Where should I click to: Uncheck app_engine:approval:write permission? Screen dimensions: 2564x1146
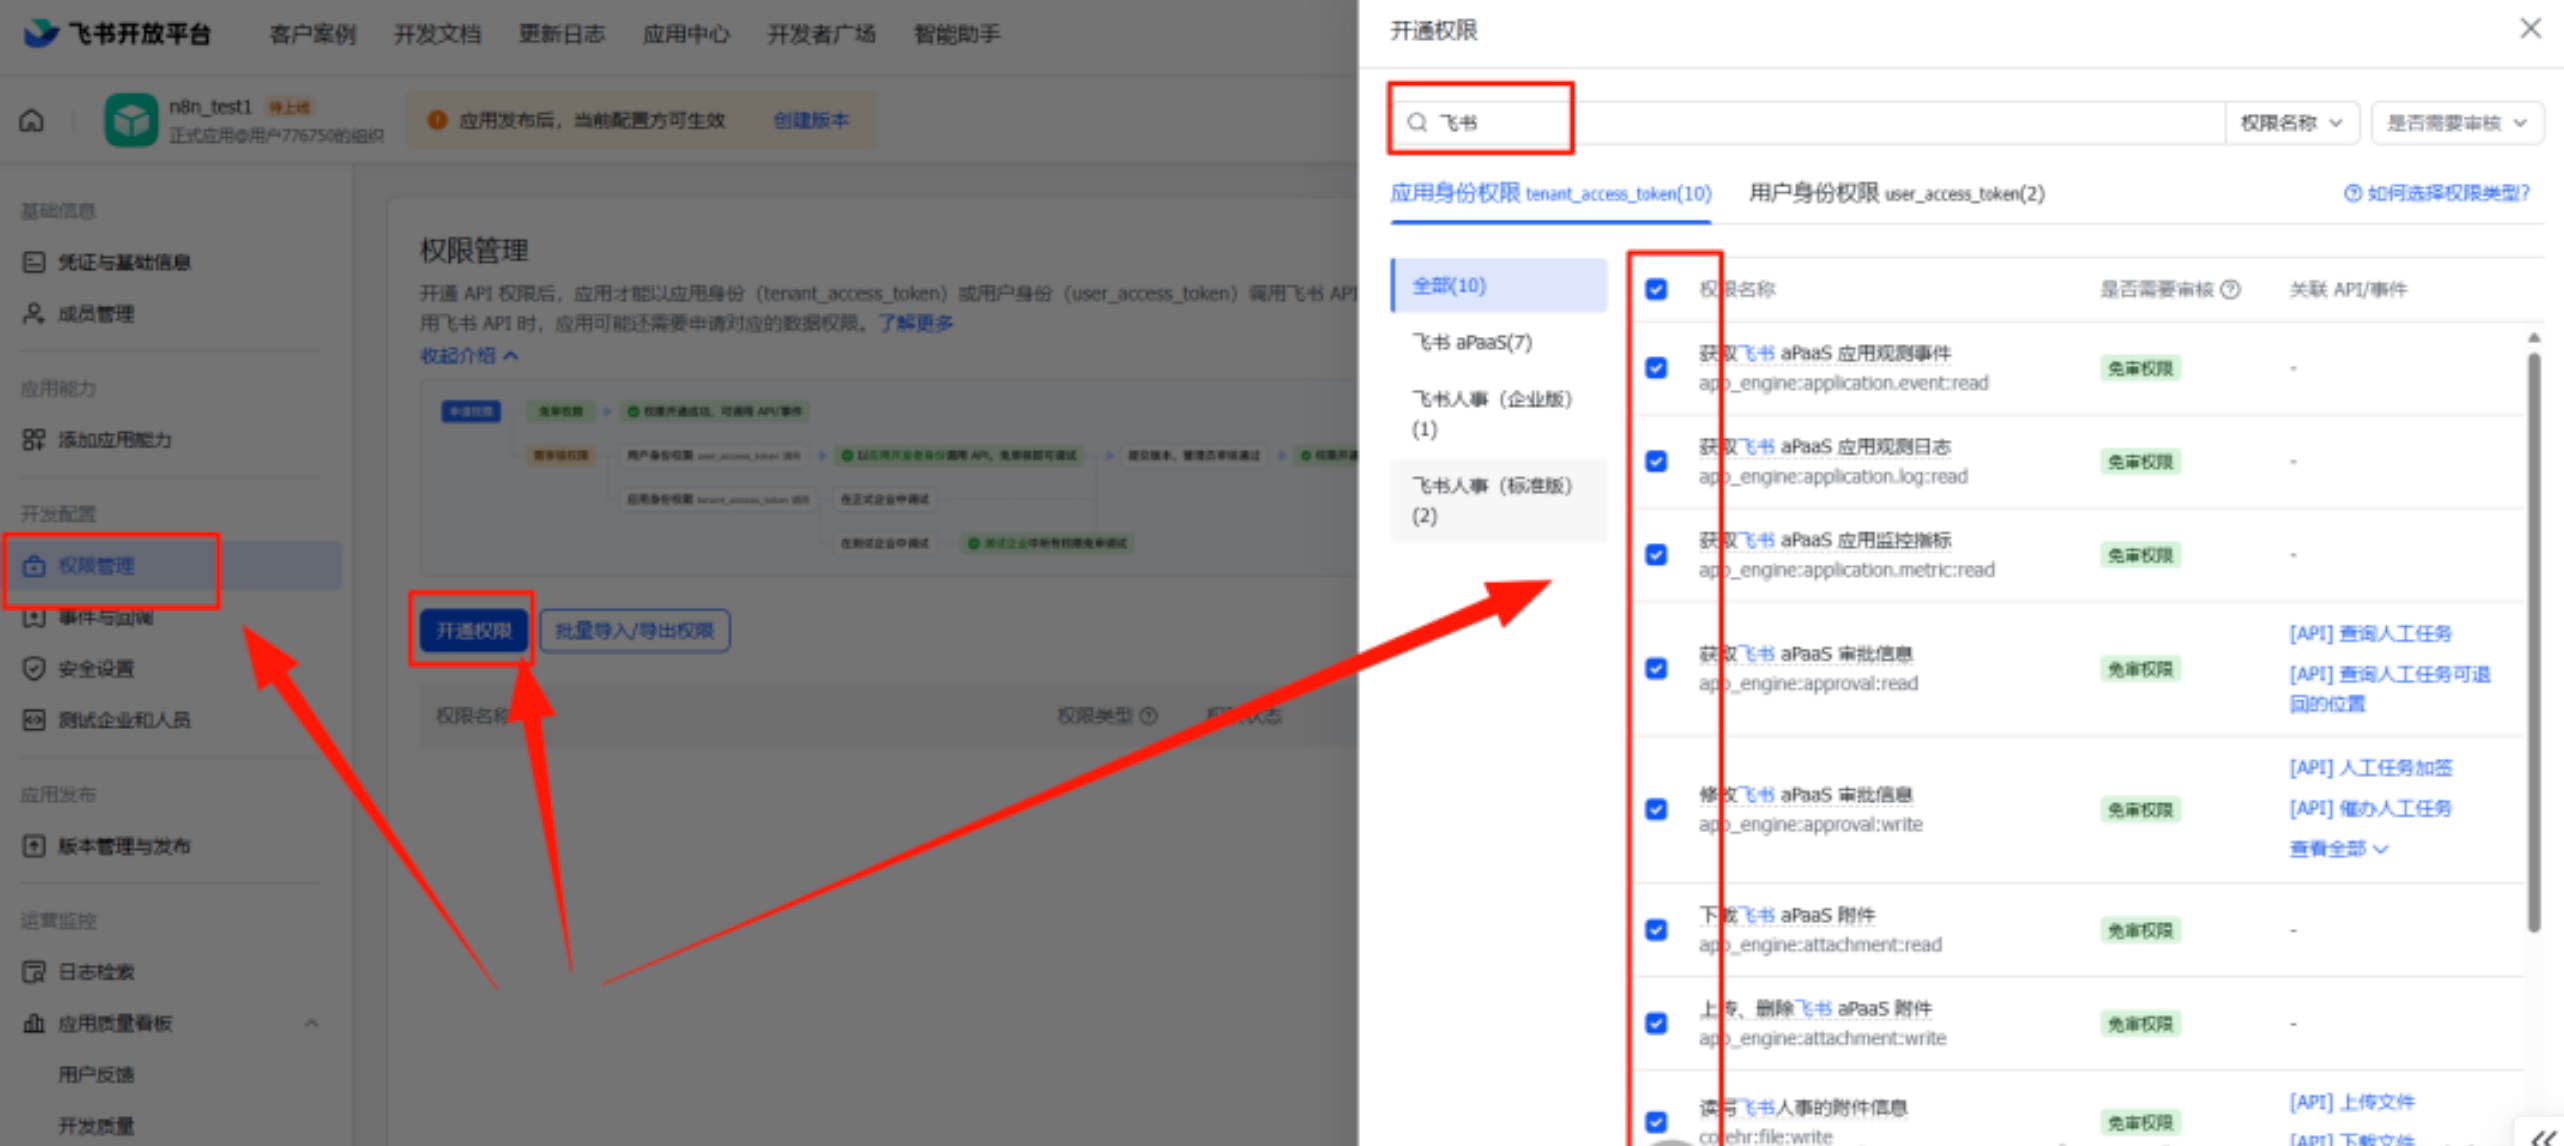click(1656, 809)
